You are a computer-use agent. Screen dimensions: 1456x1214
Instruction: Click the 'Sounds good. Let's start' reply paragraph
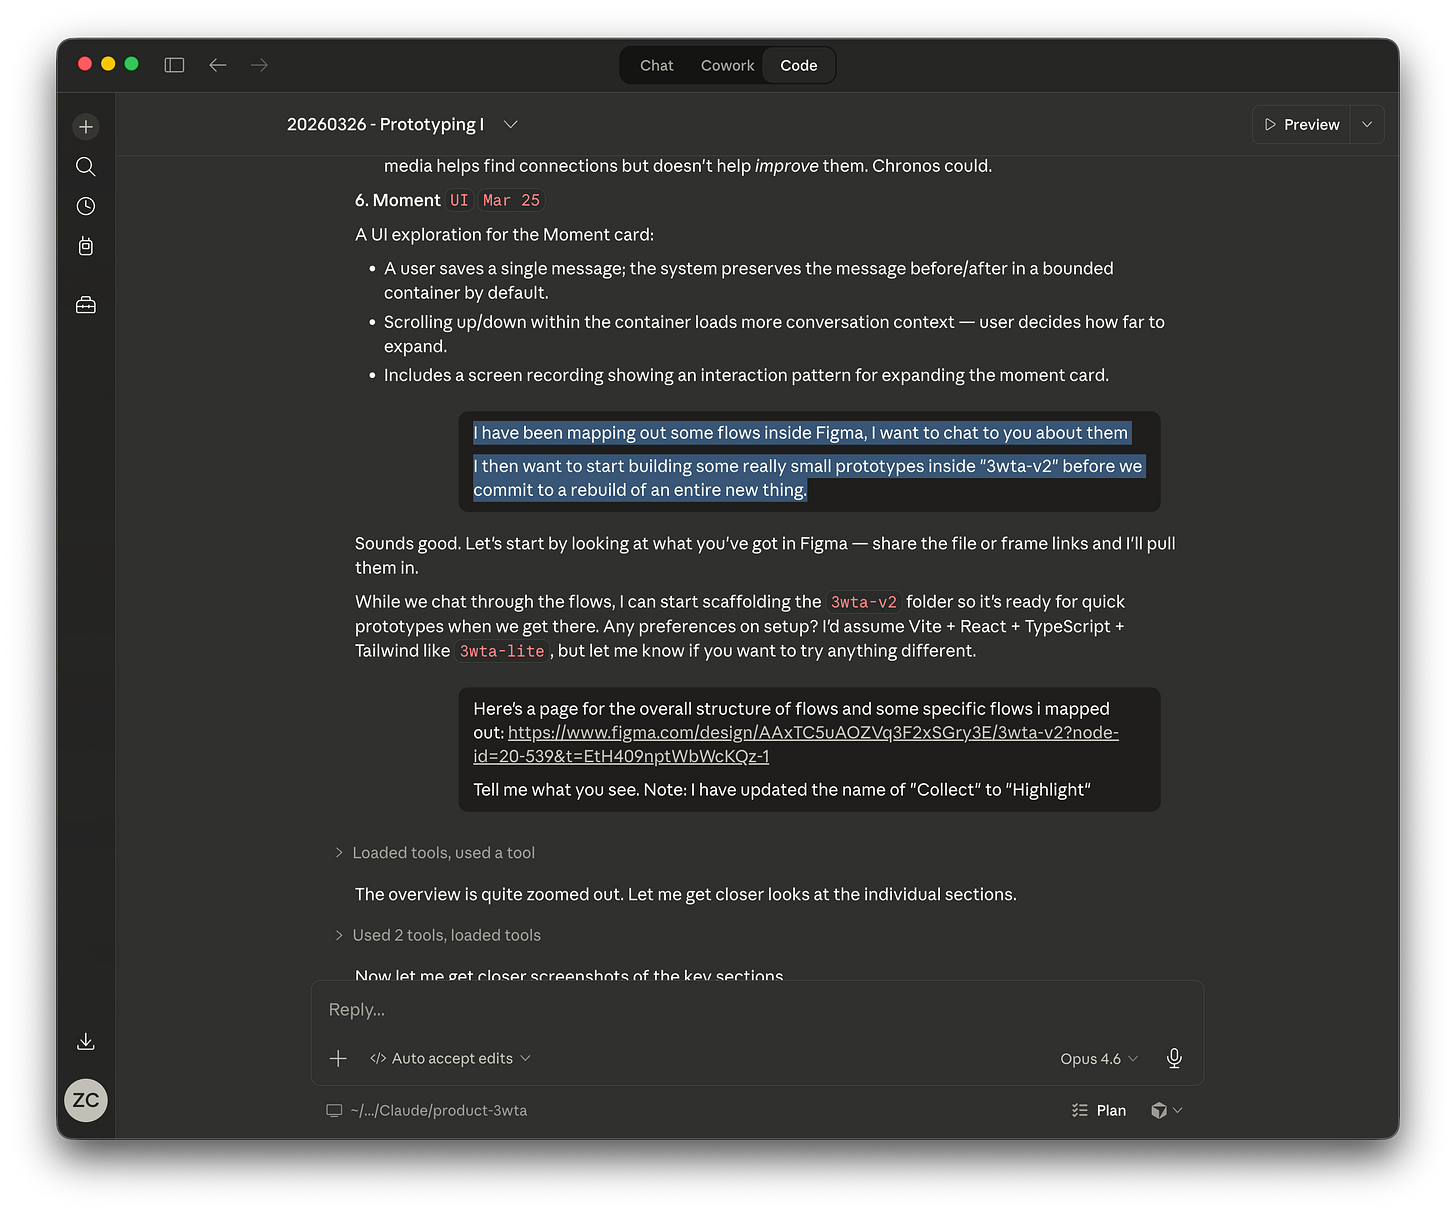(x=765, y=555)
